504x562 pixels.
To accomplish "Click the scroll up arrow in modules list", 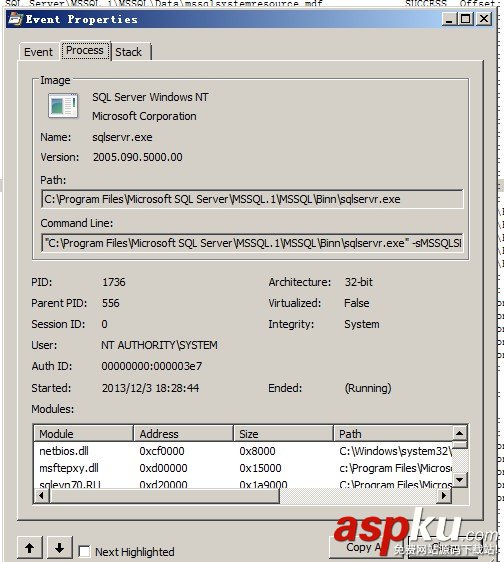I will coord(460,433).
